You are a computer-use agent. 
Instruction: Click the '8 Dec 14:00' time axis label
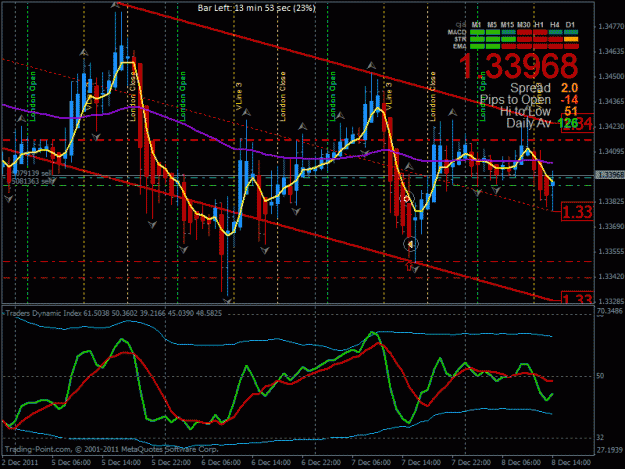571,463
